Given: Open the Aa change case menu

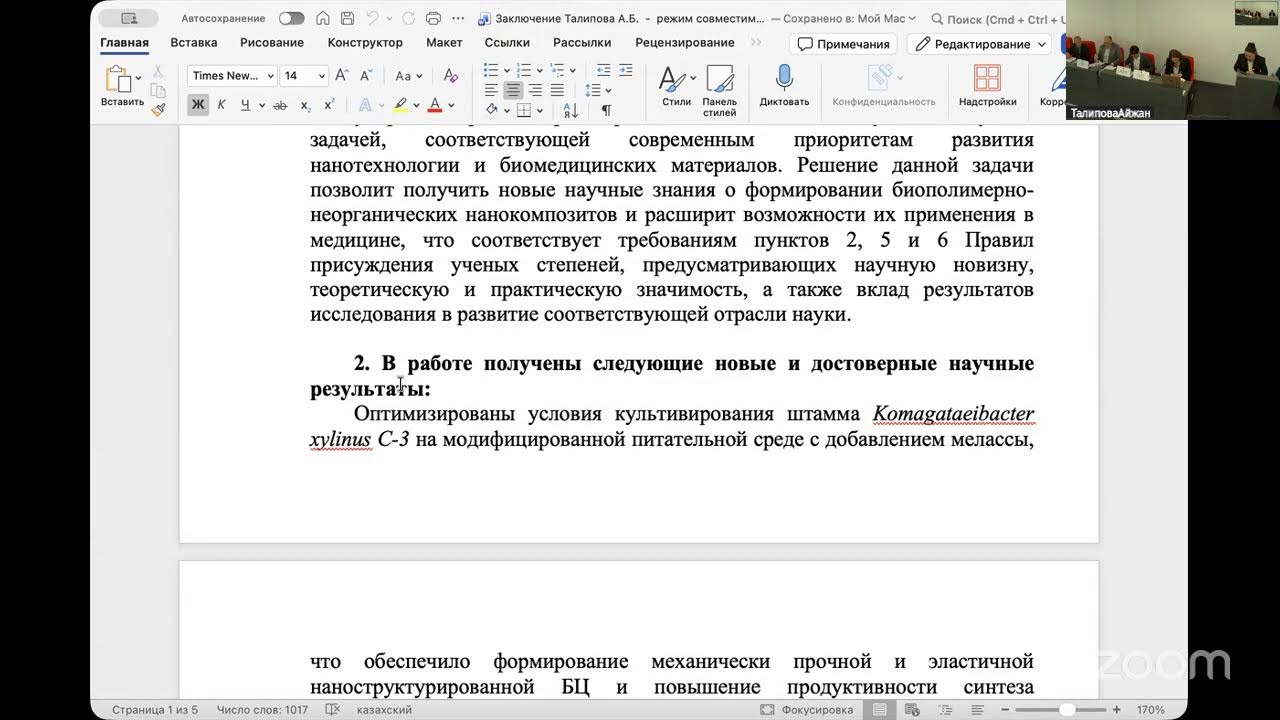Looking at the screenshot, I should (407, 76).
